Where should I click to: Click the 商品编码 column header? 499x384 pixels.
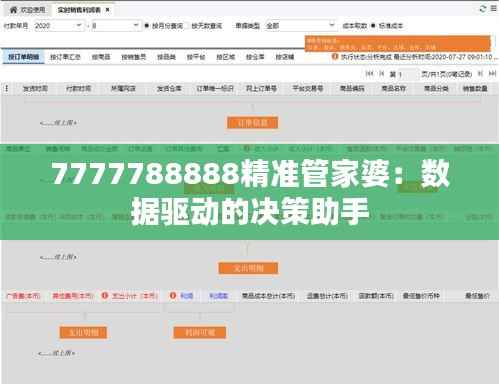(x=352, y=88)
